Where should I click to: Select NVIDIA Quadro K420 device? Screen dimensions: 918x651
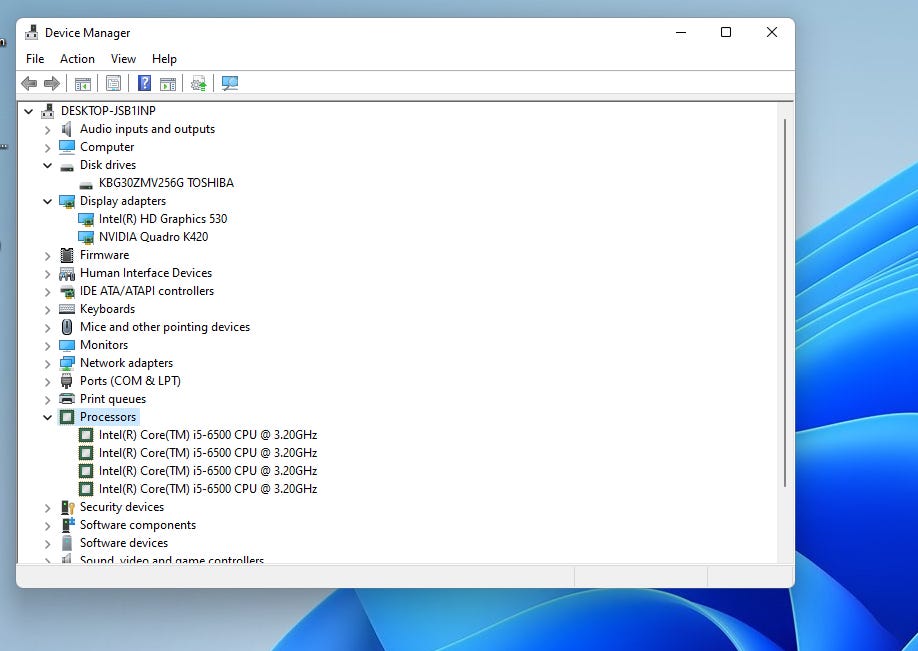[x=153, y=237]
